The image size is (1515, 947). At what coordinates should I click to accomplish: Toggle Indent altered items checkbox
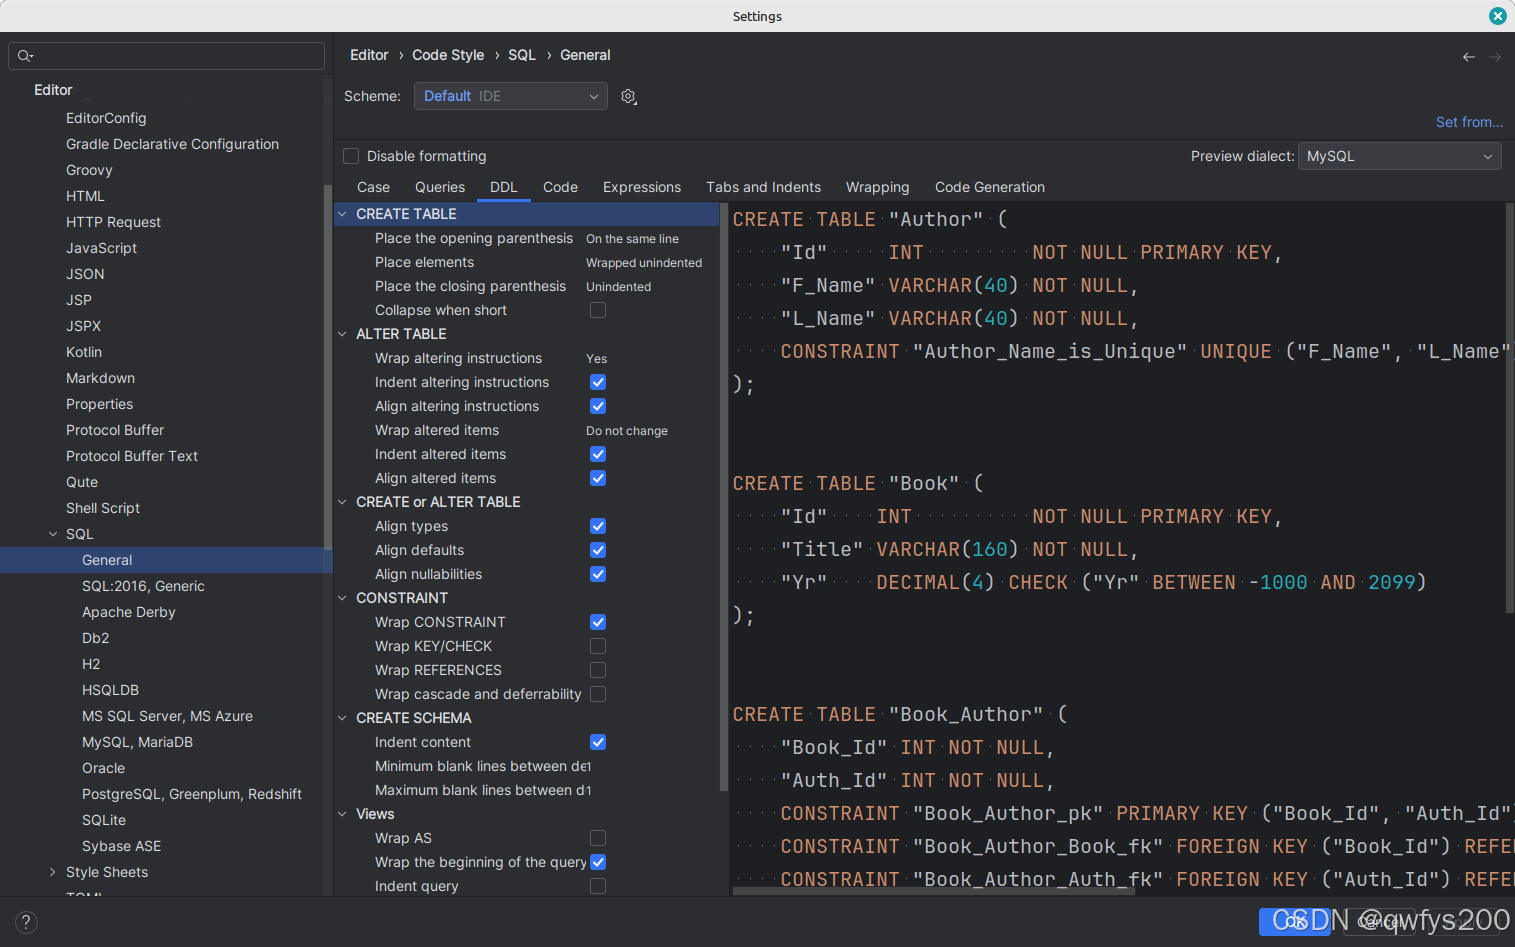click(x=598, y=454)
